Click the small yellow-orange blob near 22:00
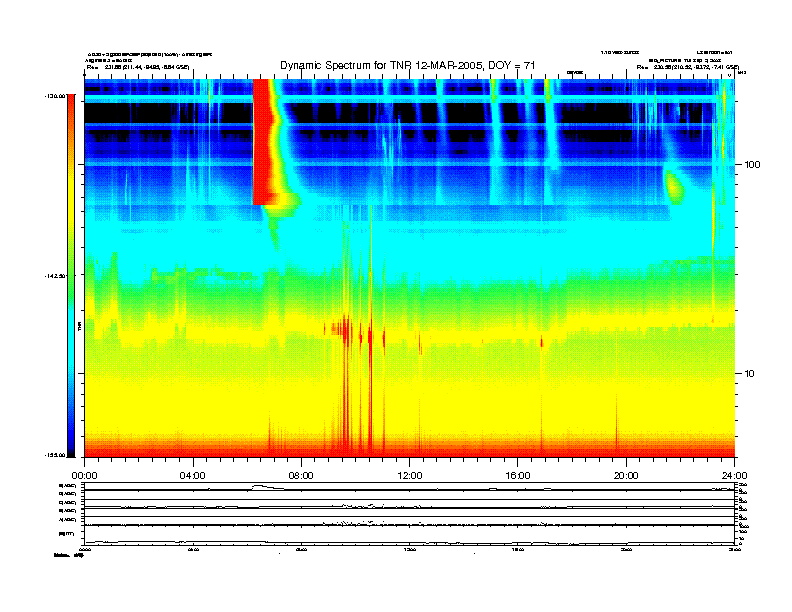This screenshot has width=792, height=612. [675, 185]
